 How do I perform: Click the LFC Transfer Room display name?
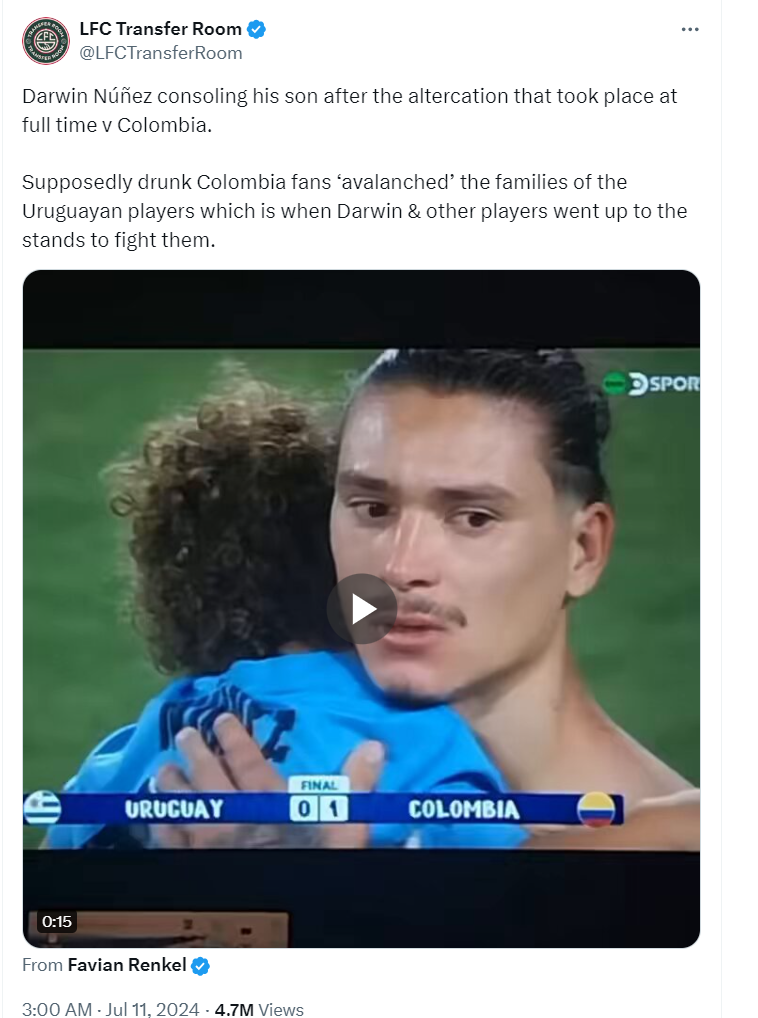pos(160,29)
